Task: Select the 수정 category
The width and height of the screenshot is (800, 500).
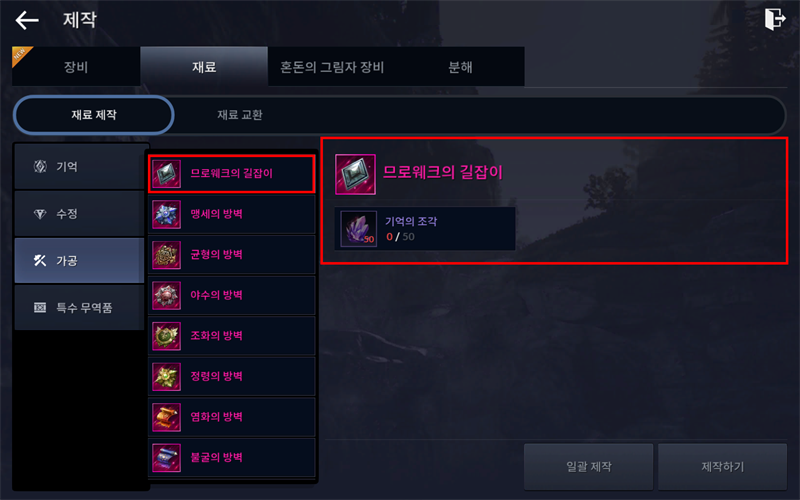Action: [79, 213]
